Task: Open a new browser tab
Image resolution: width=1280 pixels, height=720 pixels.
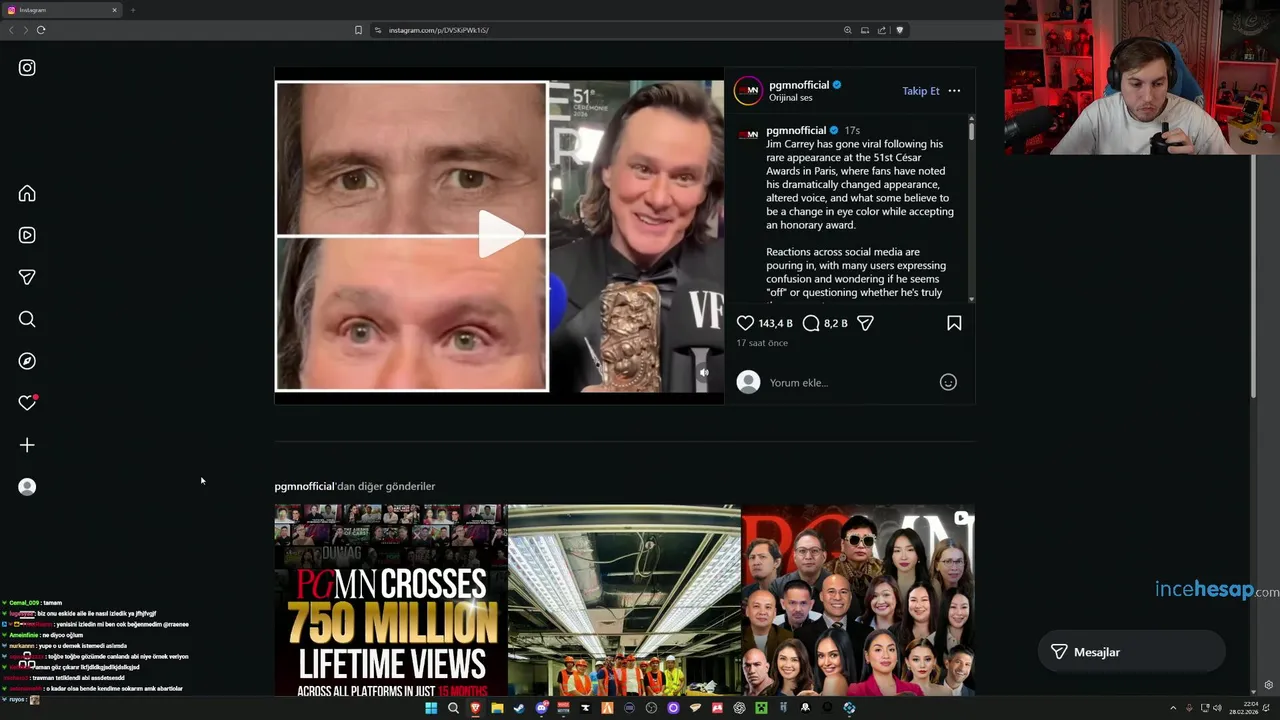Action: 132,10
